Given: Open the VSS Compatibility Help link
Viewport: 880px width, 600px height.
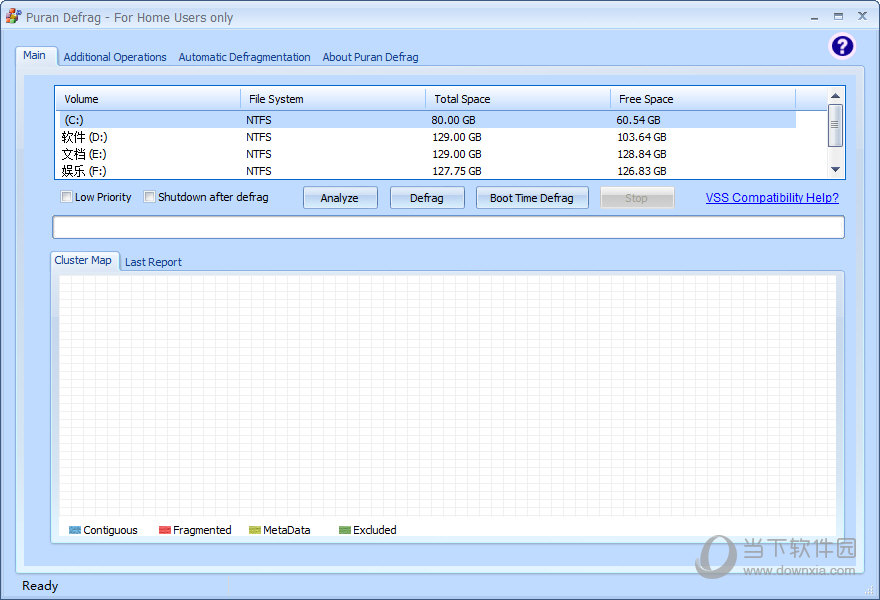Looking at the screenshot, I should pos(772,198).
